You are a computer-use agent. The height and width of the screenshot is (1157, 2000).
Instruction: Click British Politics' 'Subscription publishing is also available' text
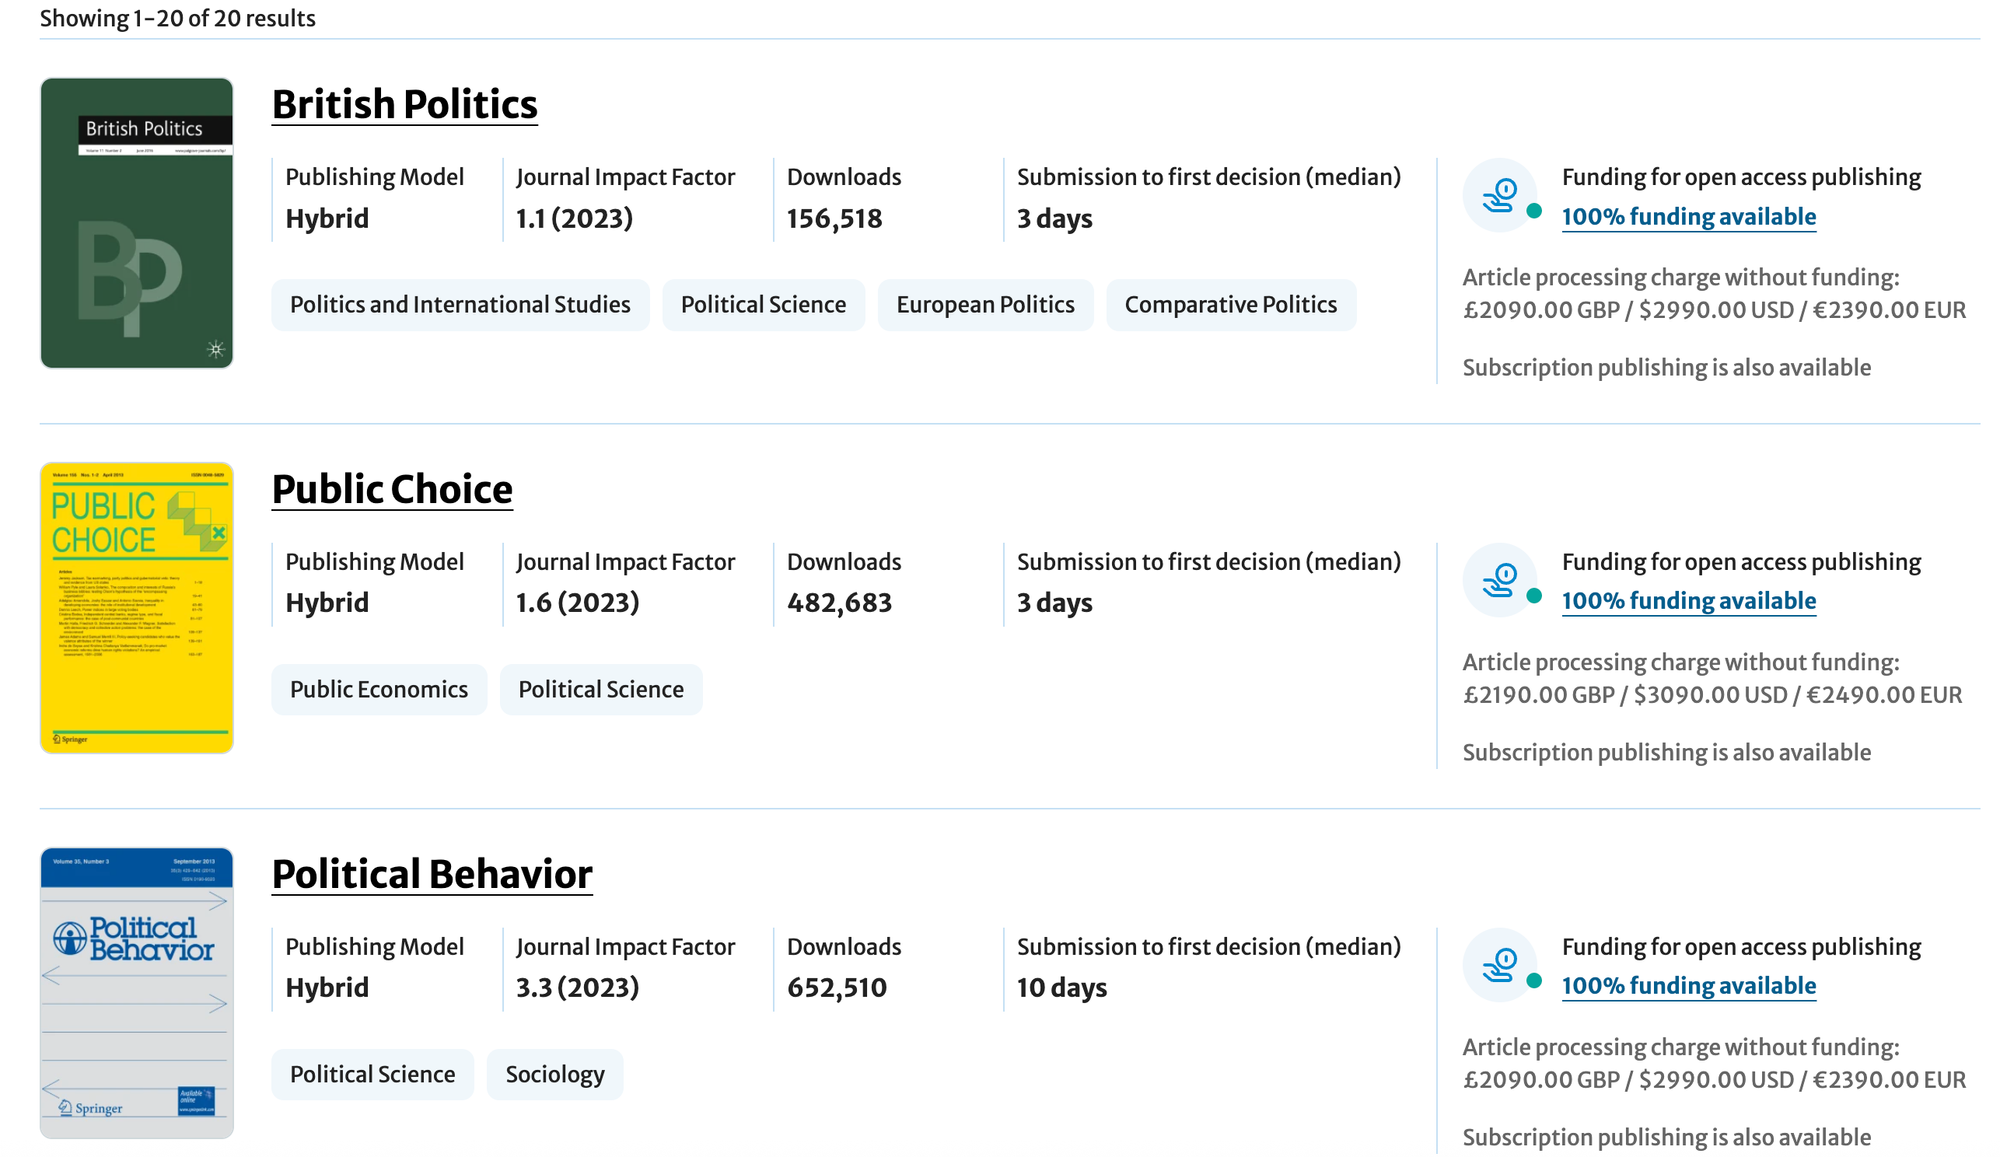(1667, 368)
